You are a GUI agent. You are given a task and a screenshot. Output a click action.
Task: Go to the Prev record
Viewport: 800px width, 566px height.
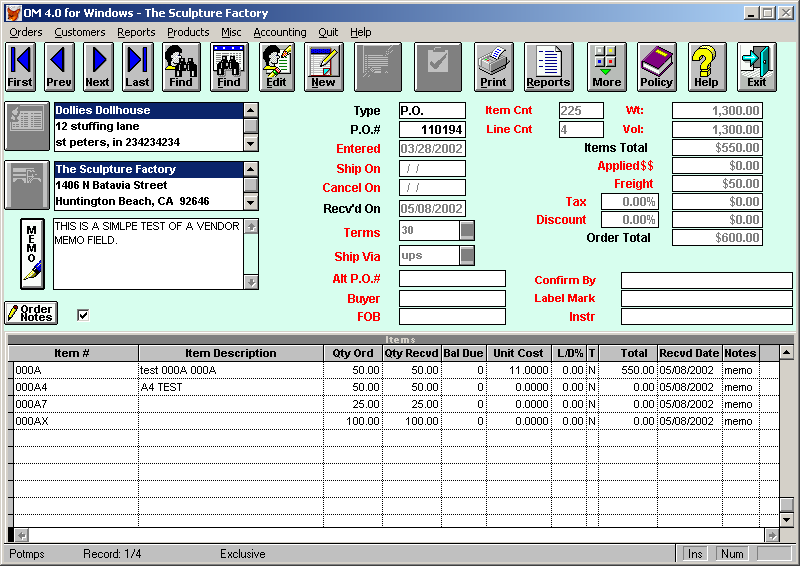(x=59, y=67)
